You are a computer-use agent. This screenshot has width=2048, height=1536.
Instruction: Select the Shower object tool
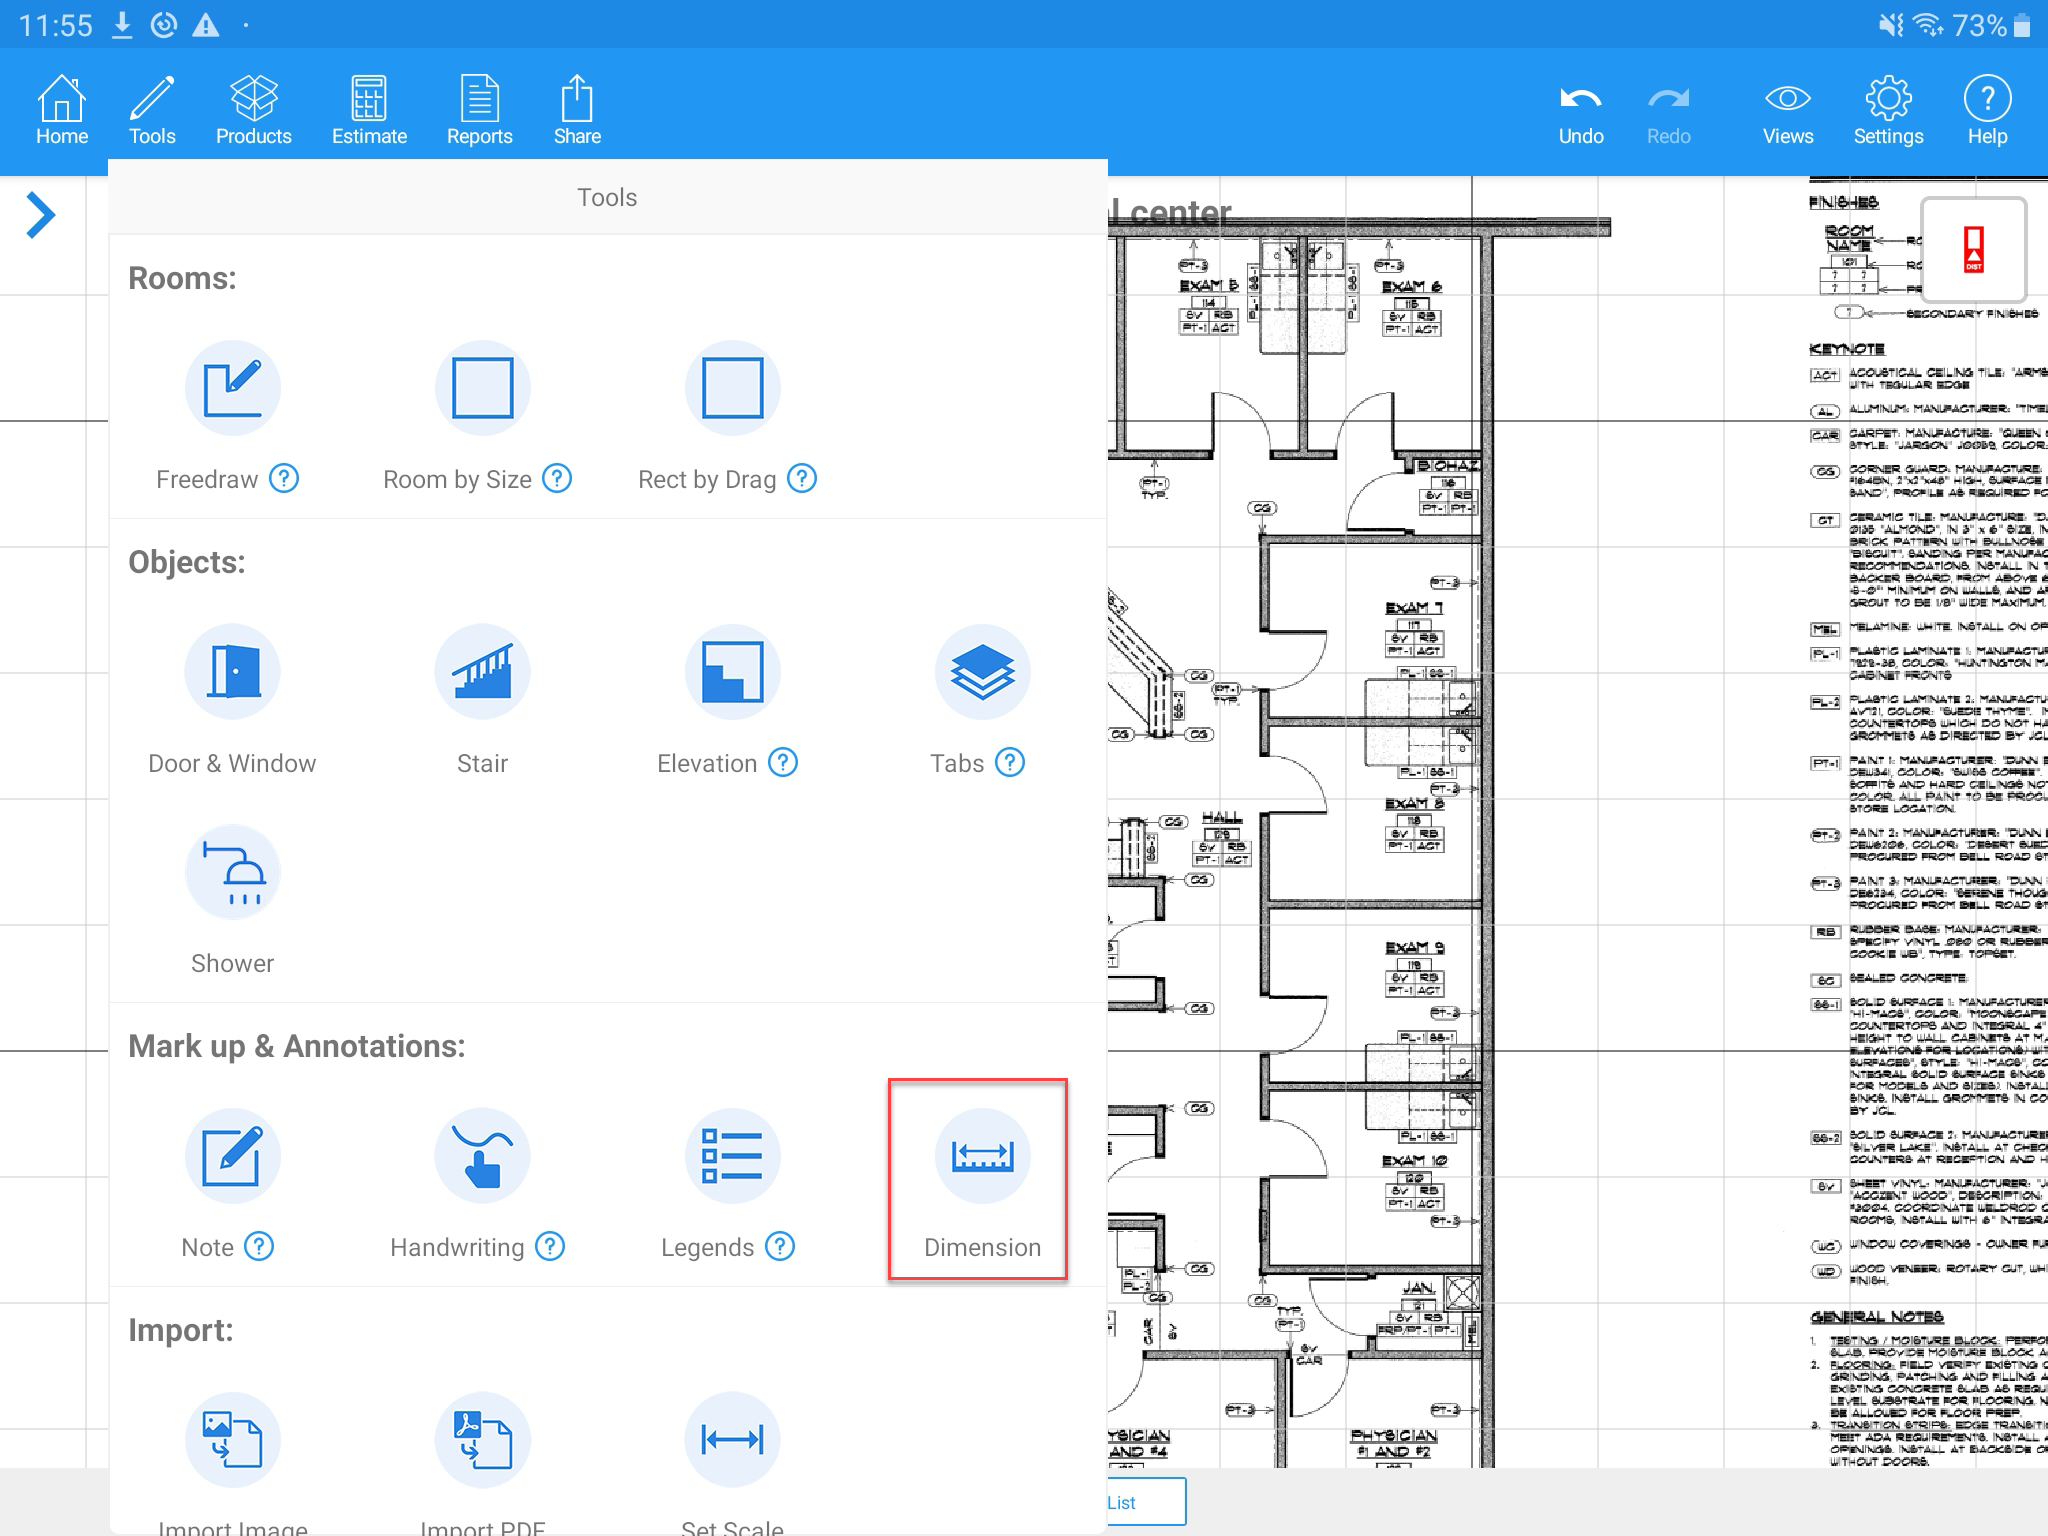click(232, 872)
